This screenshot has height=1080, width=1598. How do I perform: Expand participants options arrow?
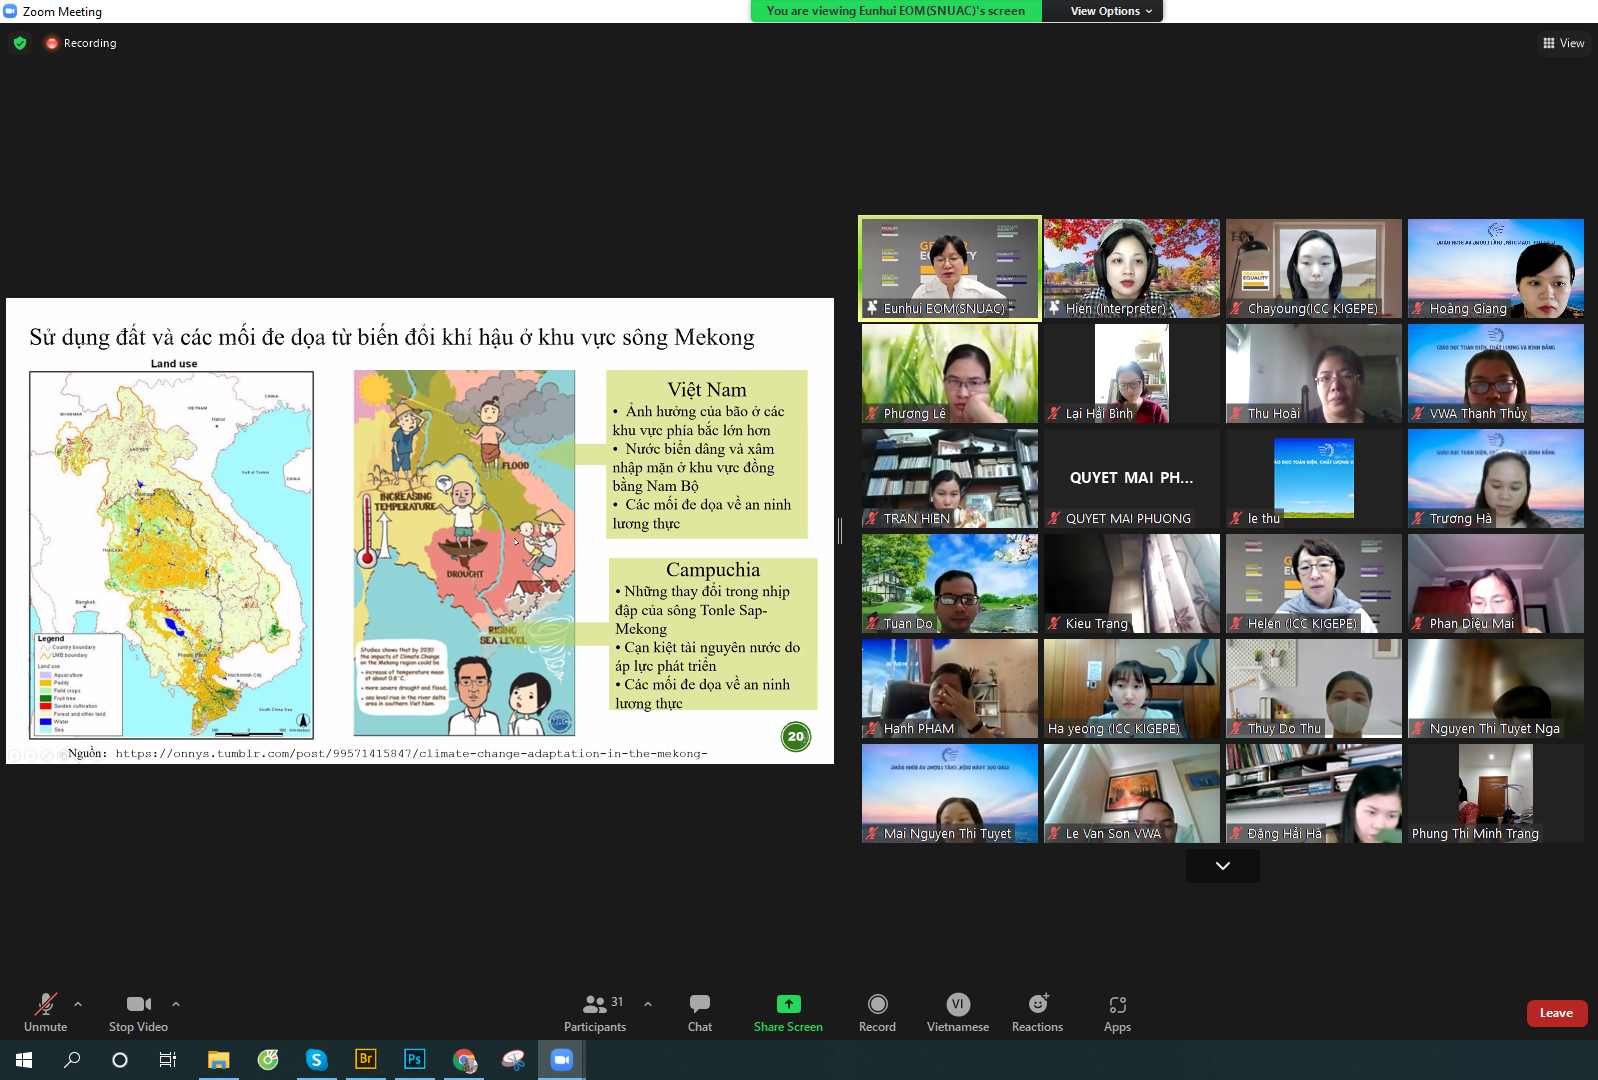coord(648,1004)
